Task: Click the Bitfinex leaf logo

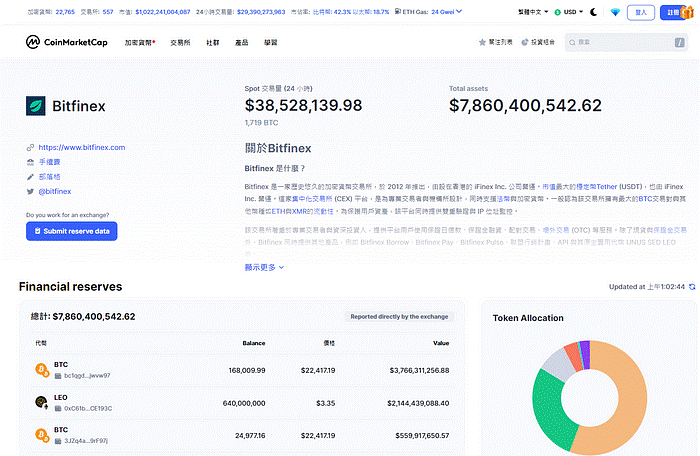Action: [35, 106]
